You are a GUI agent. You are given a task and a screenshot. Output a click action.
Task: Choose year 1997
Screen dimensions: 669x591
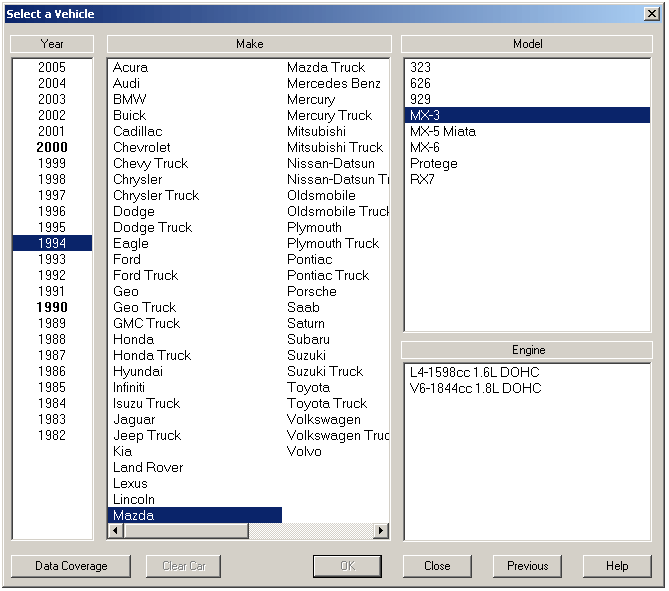(52, 195)
